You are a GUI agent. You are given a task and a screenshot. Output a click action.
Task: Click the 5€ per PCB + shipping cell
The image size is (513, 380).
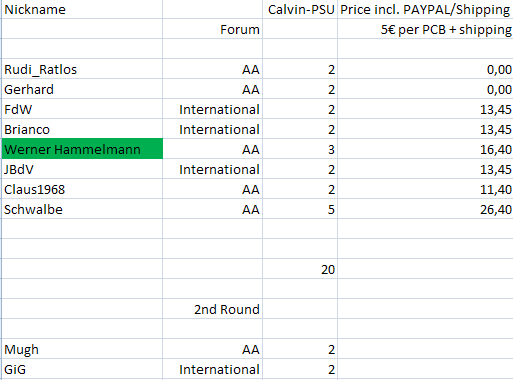pyautogui.click(x=425, y=29)
